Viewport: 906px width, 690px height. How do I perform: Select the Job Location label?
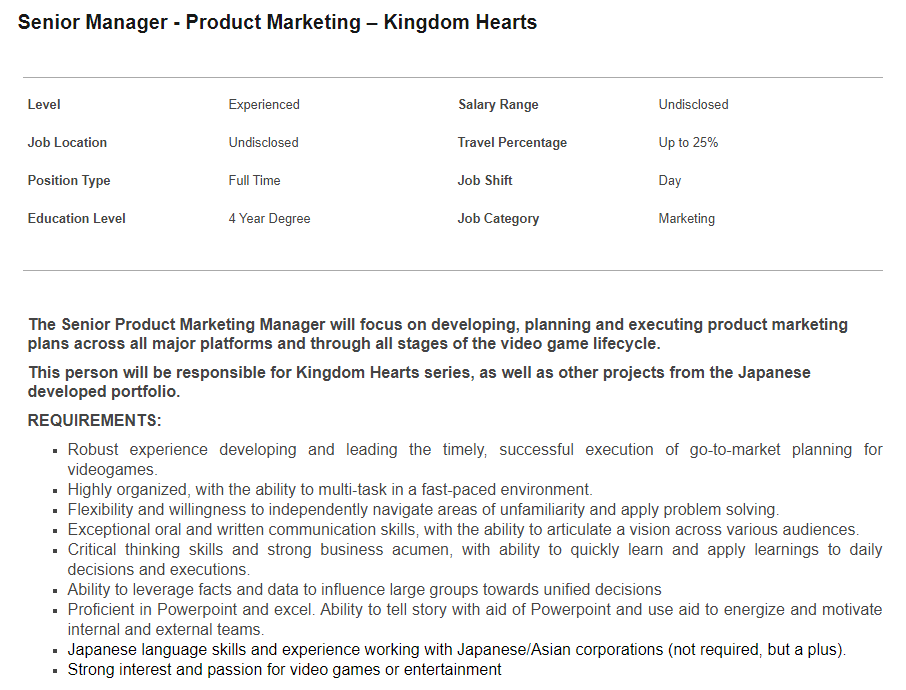(67, 143)
